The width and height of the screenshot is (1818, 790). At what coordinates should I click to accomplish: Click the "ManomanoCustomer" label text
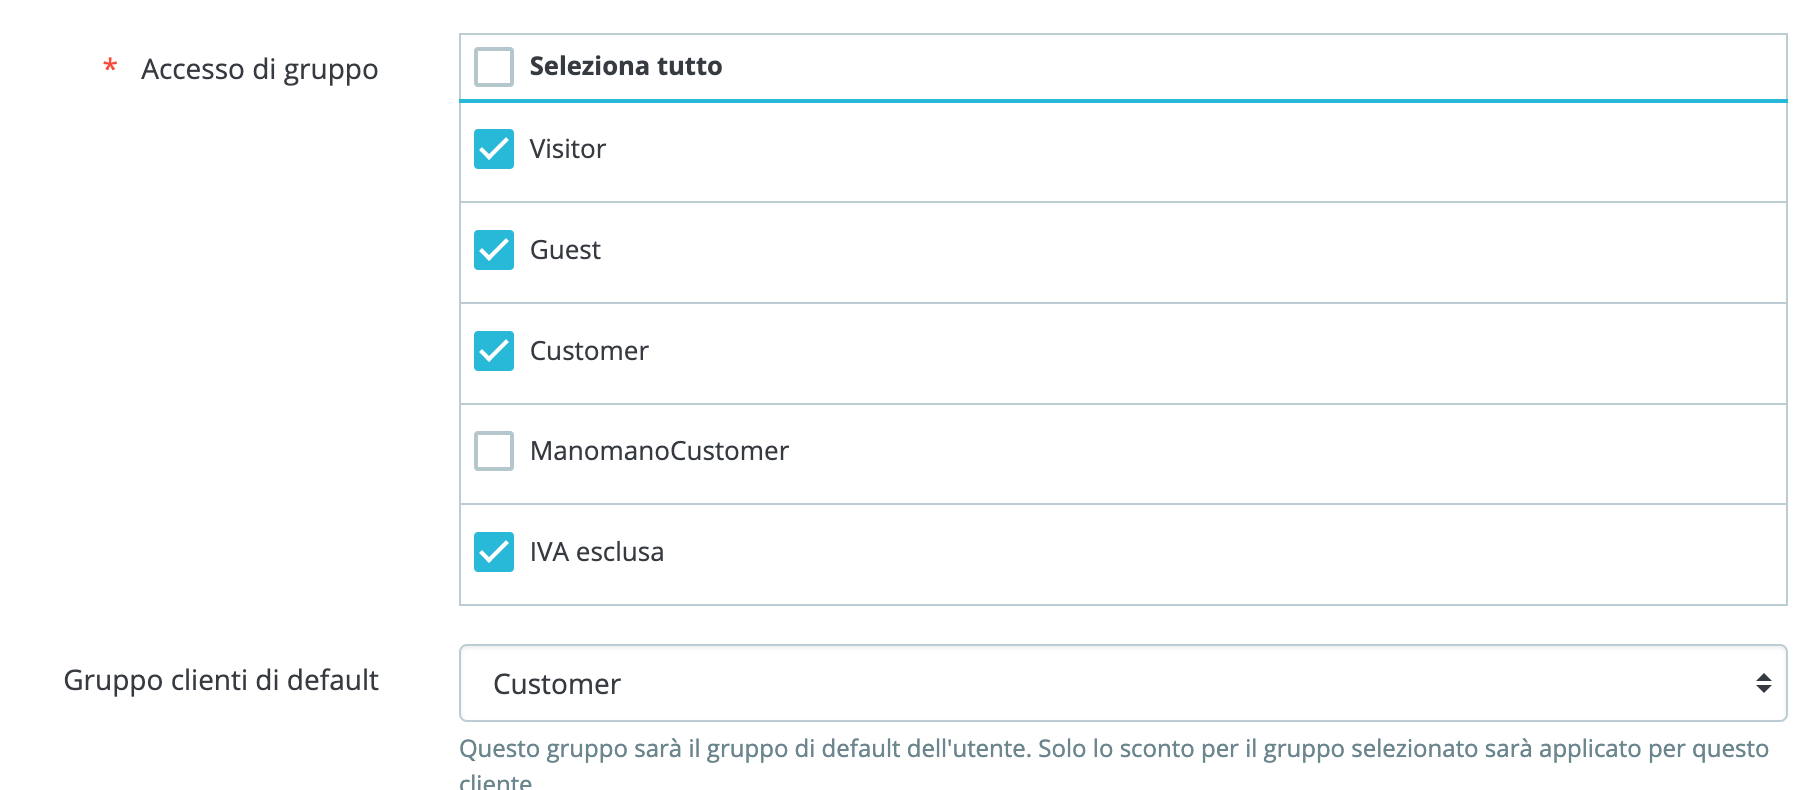tap(659, 451)
